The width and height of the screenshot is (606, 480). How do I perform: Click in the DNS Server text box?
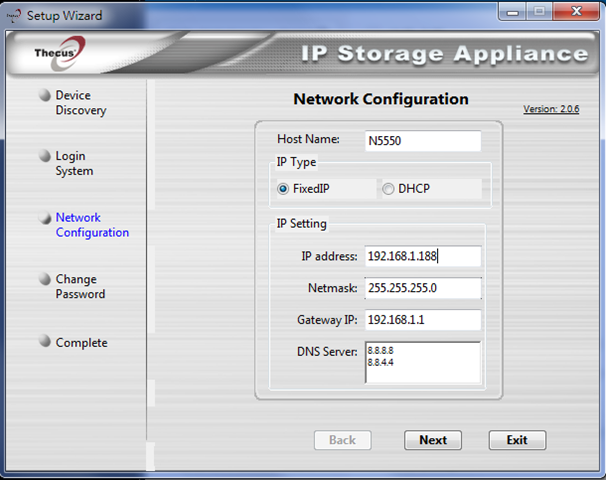click(423, 363)
